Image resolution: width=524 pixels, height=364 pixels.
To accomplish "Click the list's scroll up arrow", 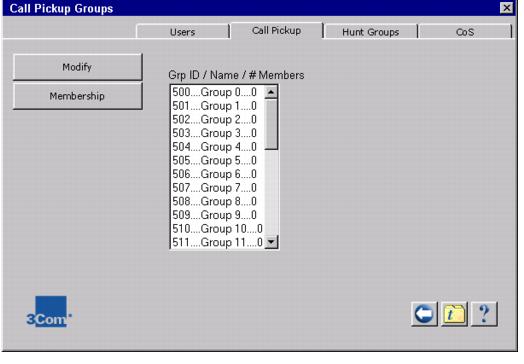I will pyautogui.click(x=271, y=92).
